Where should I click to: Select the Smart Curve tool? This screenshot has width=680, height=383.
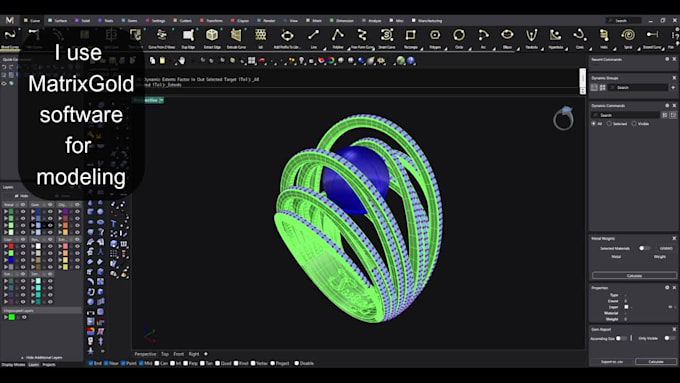[386, 38]
